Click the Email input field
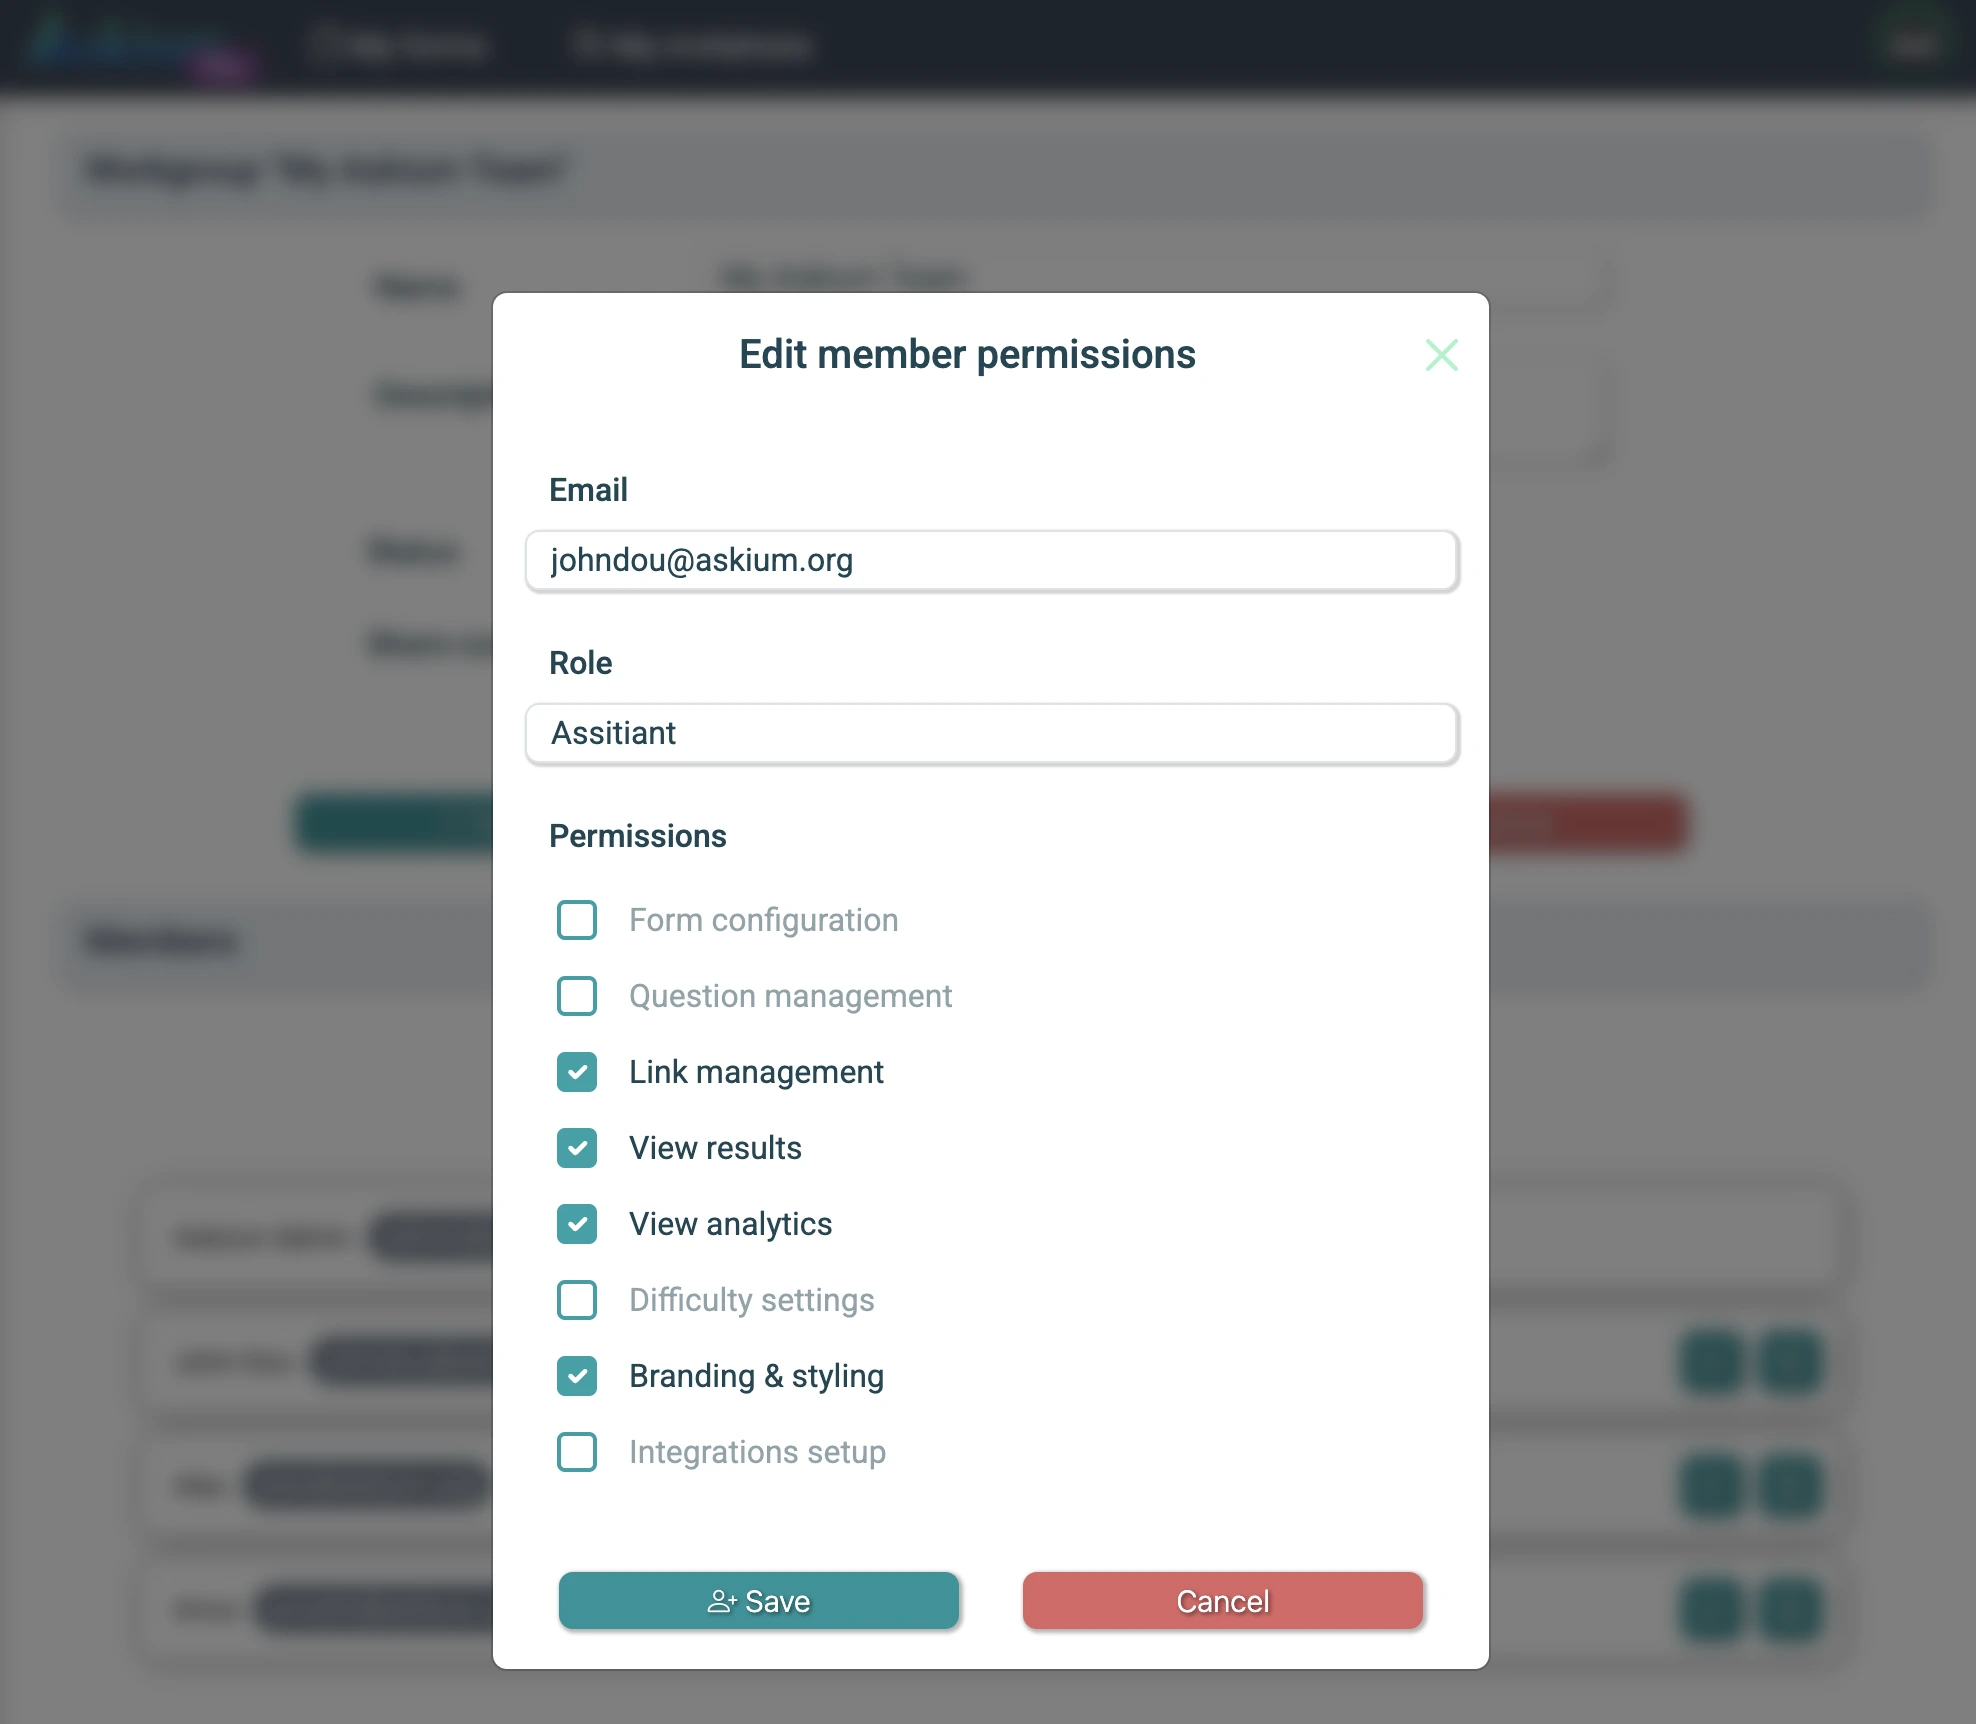The image size is (1976, 1724). (991, 561)
